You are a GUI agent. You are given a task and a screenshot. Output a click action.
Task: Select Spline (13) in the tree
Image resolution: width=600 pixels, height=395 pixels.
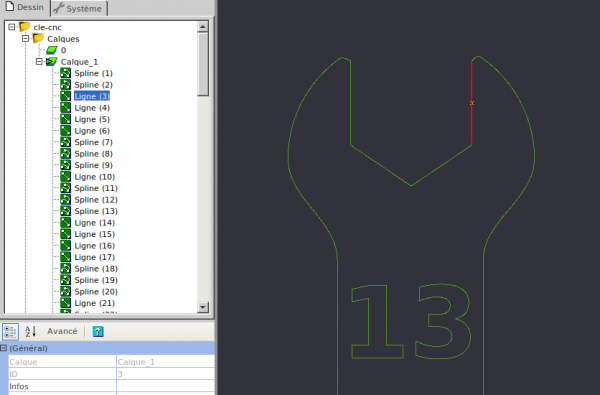click(96, 211)
